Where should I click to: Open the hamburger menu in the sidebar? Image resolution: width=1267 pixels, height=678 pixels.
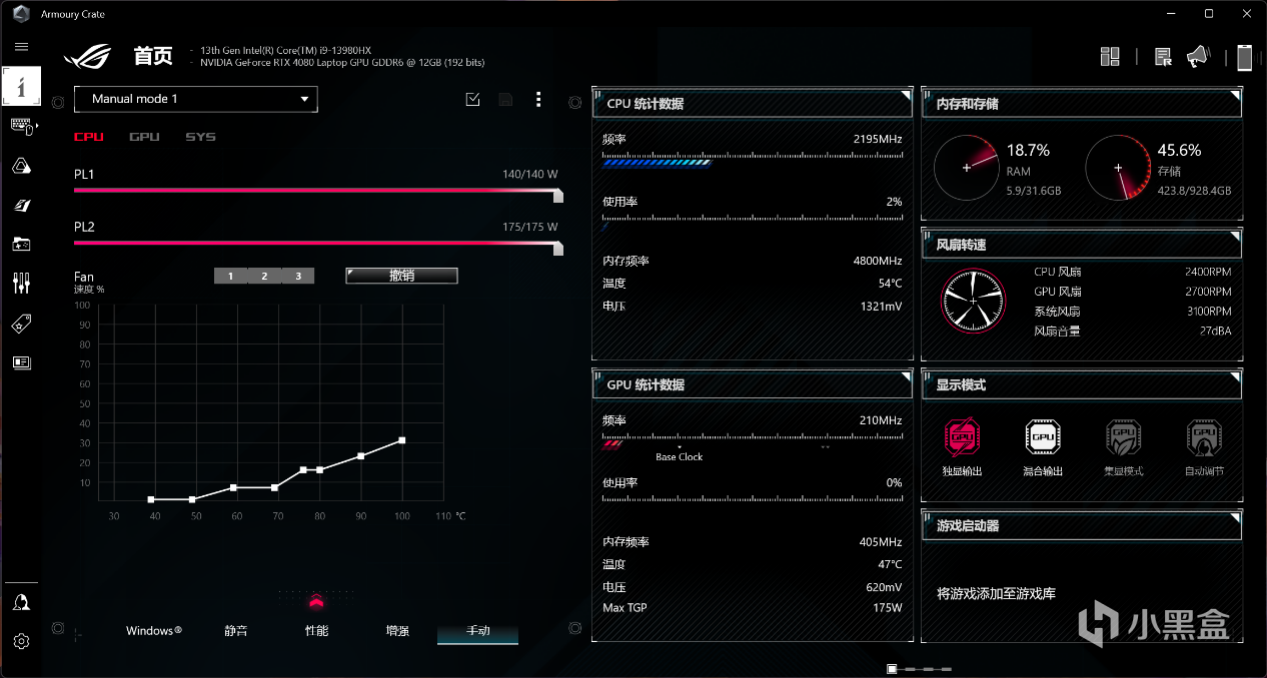pos(21,46)
